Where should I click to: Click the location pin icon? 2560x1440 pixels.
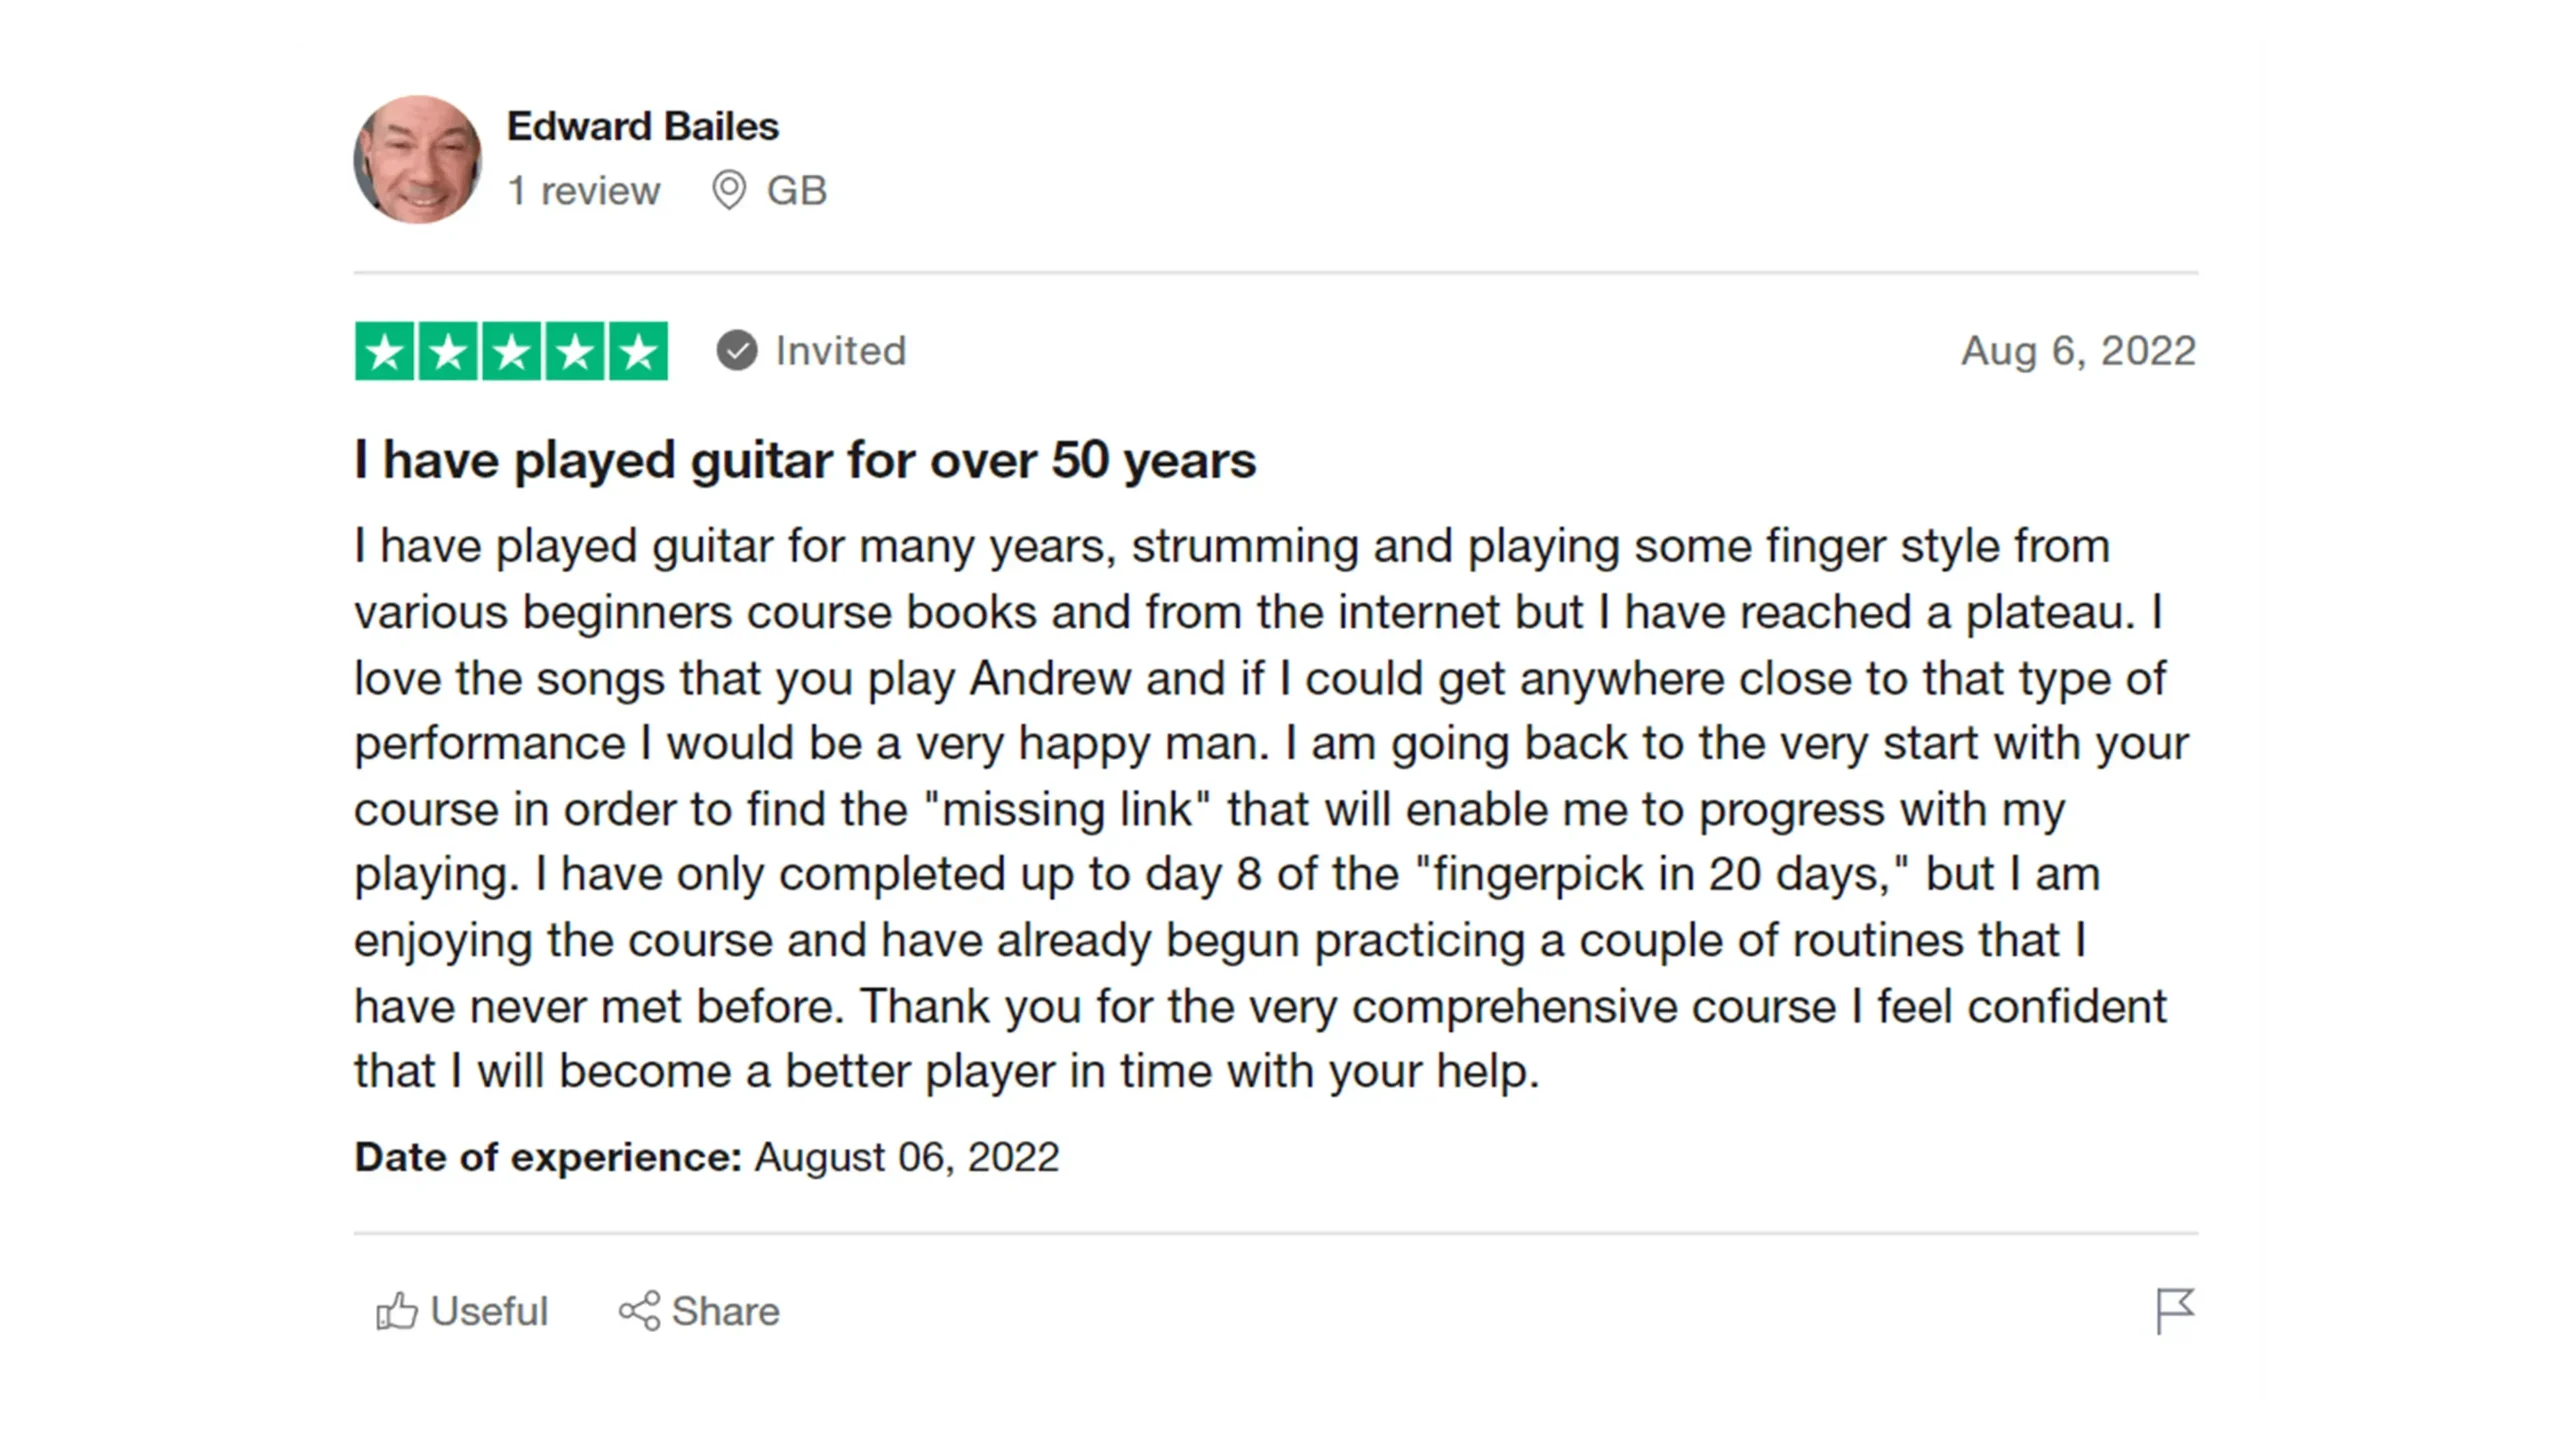[729, 190]
